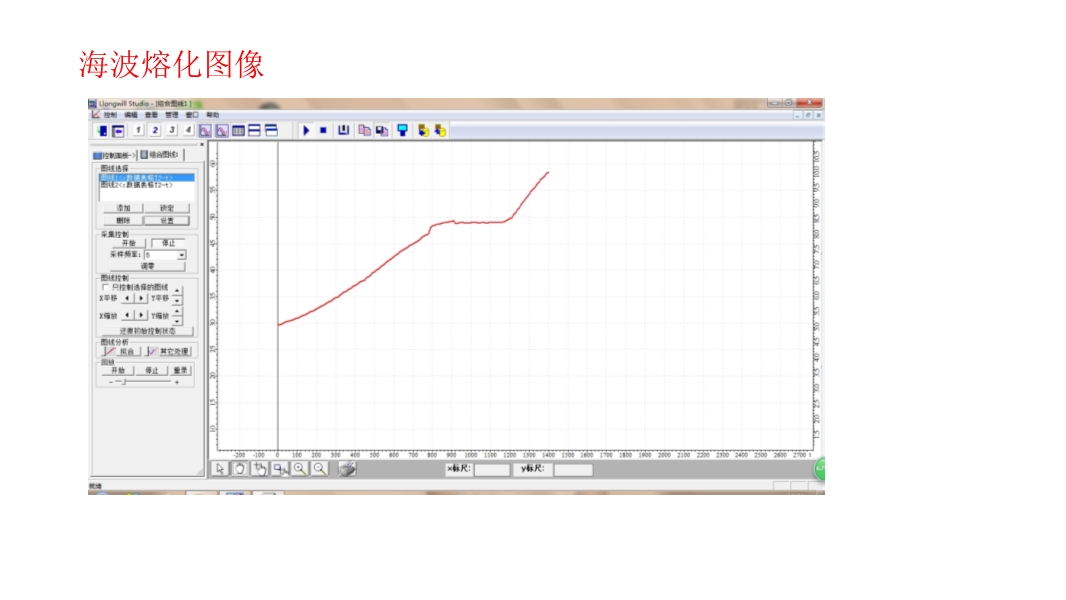The width and height of the screenshot is (1066, 600).
Task: Click the stop square icon in toolbar
Action: [323, 130]
